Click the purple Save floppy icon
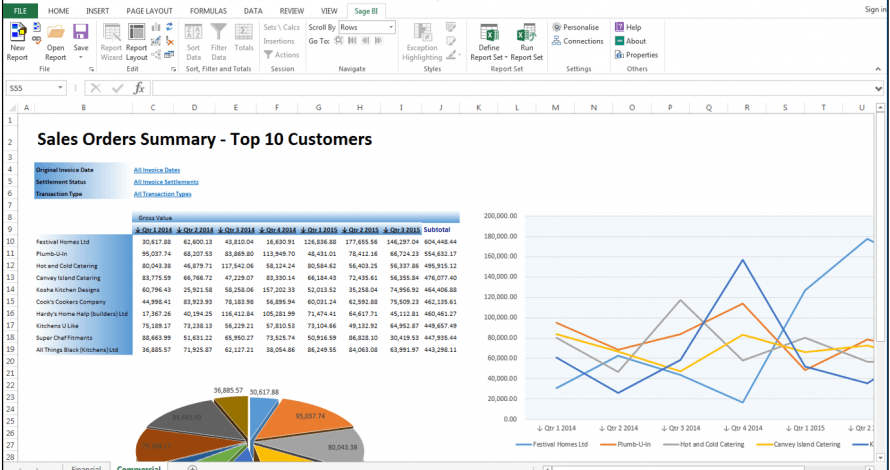Screen dimensions: 890x470 81,32
